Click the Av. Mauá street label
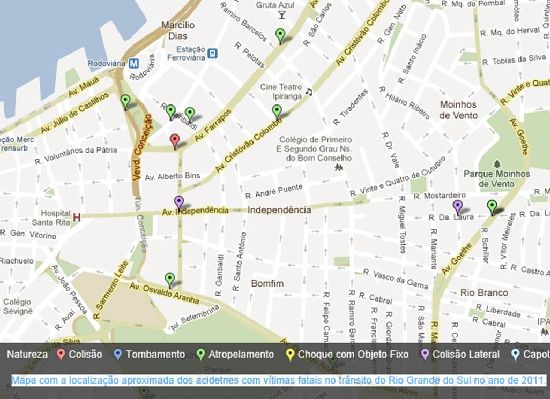The height and width of the screenshot is (399, 550). (84, 86)
